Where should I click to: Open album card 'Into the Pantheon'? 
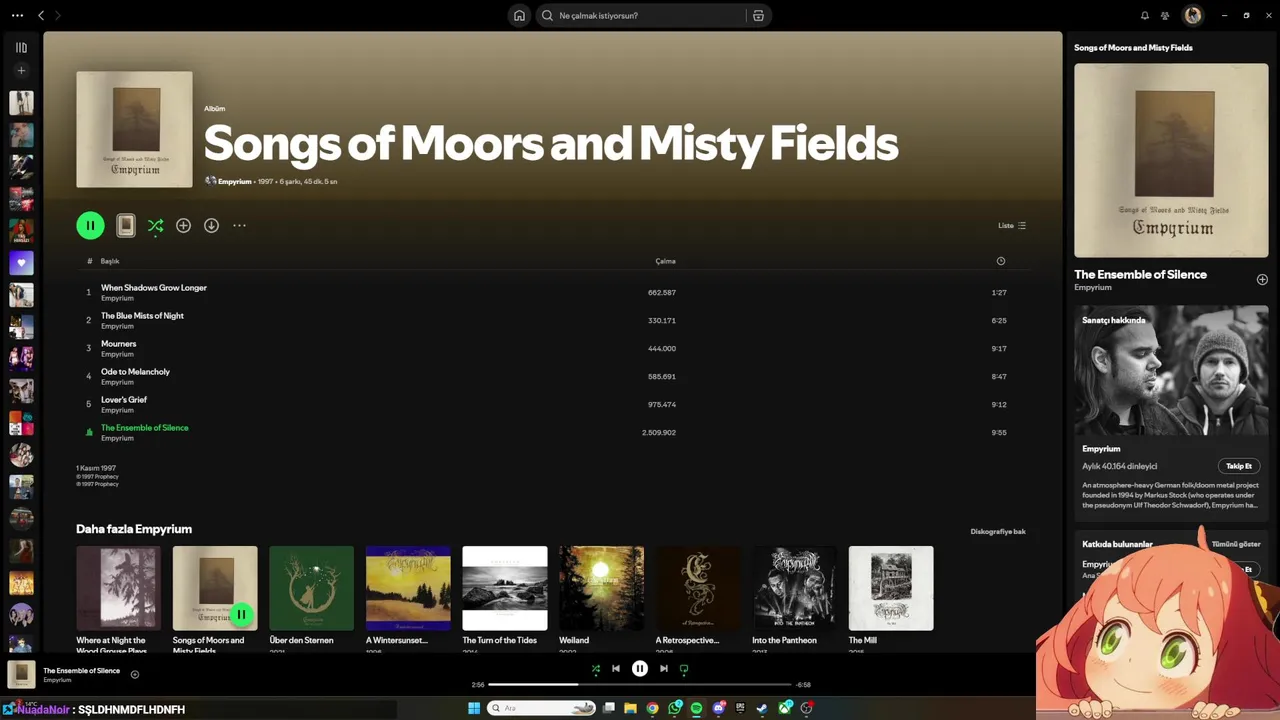point(794,598)
